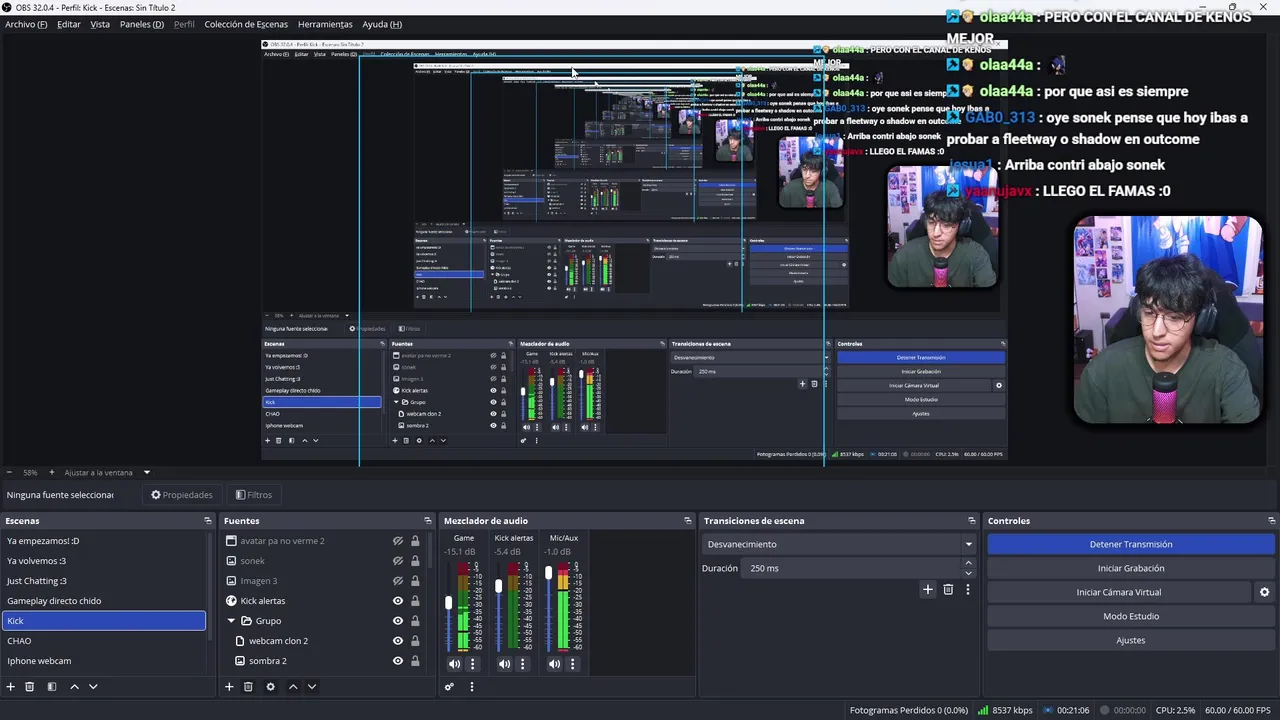
Task: Zoom out preview with minus icon
Action: point(9,472)
